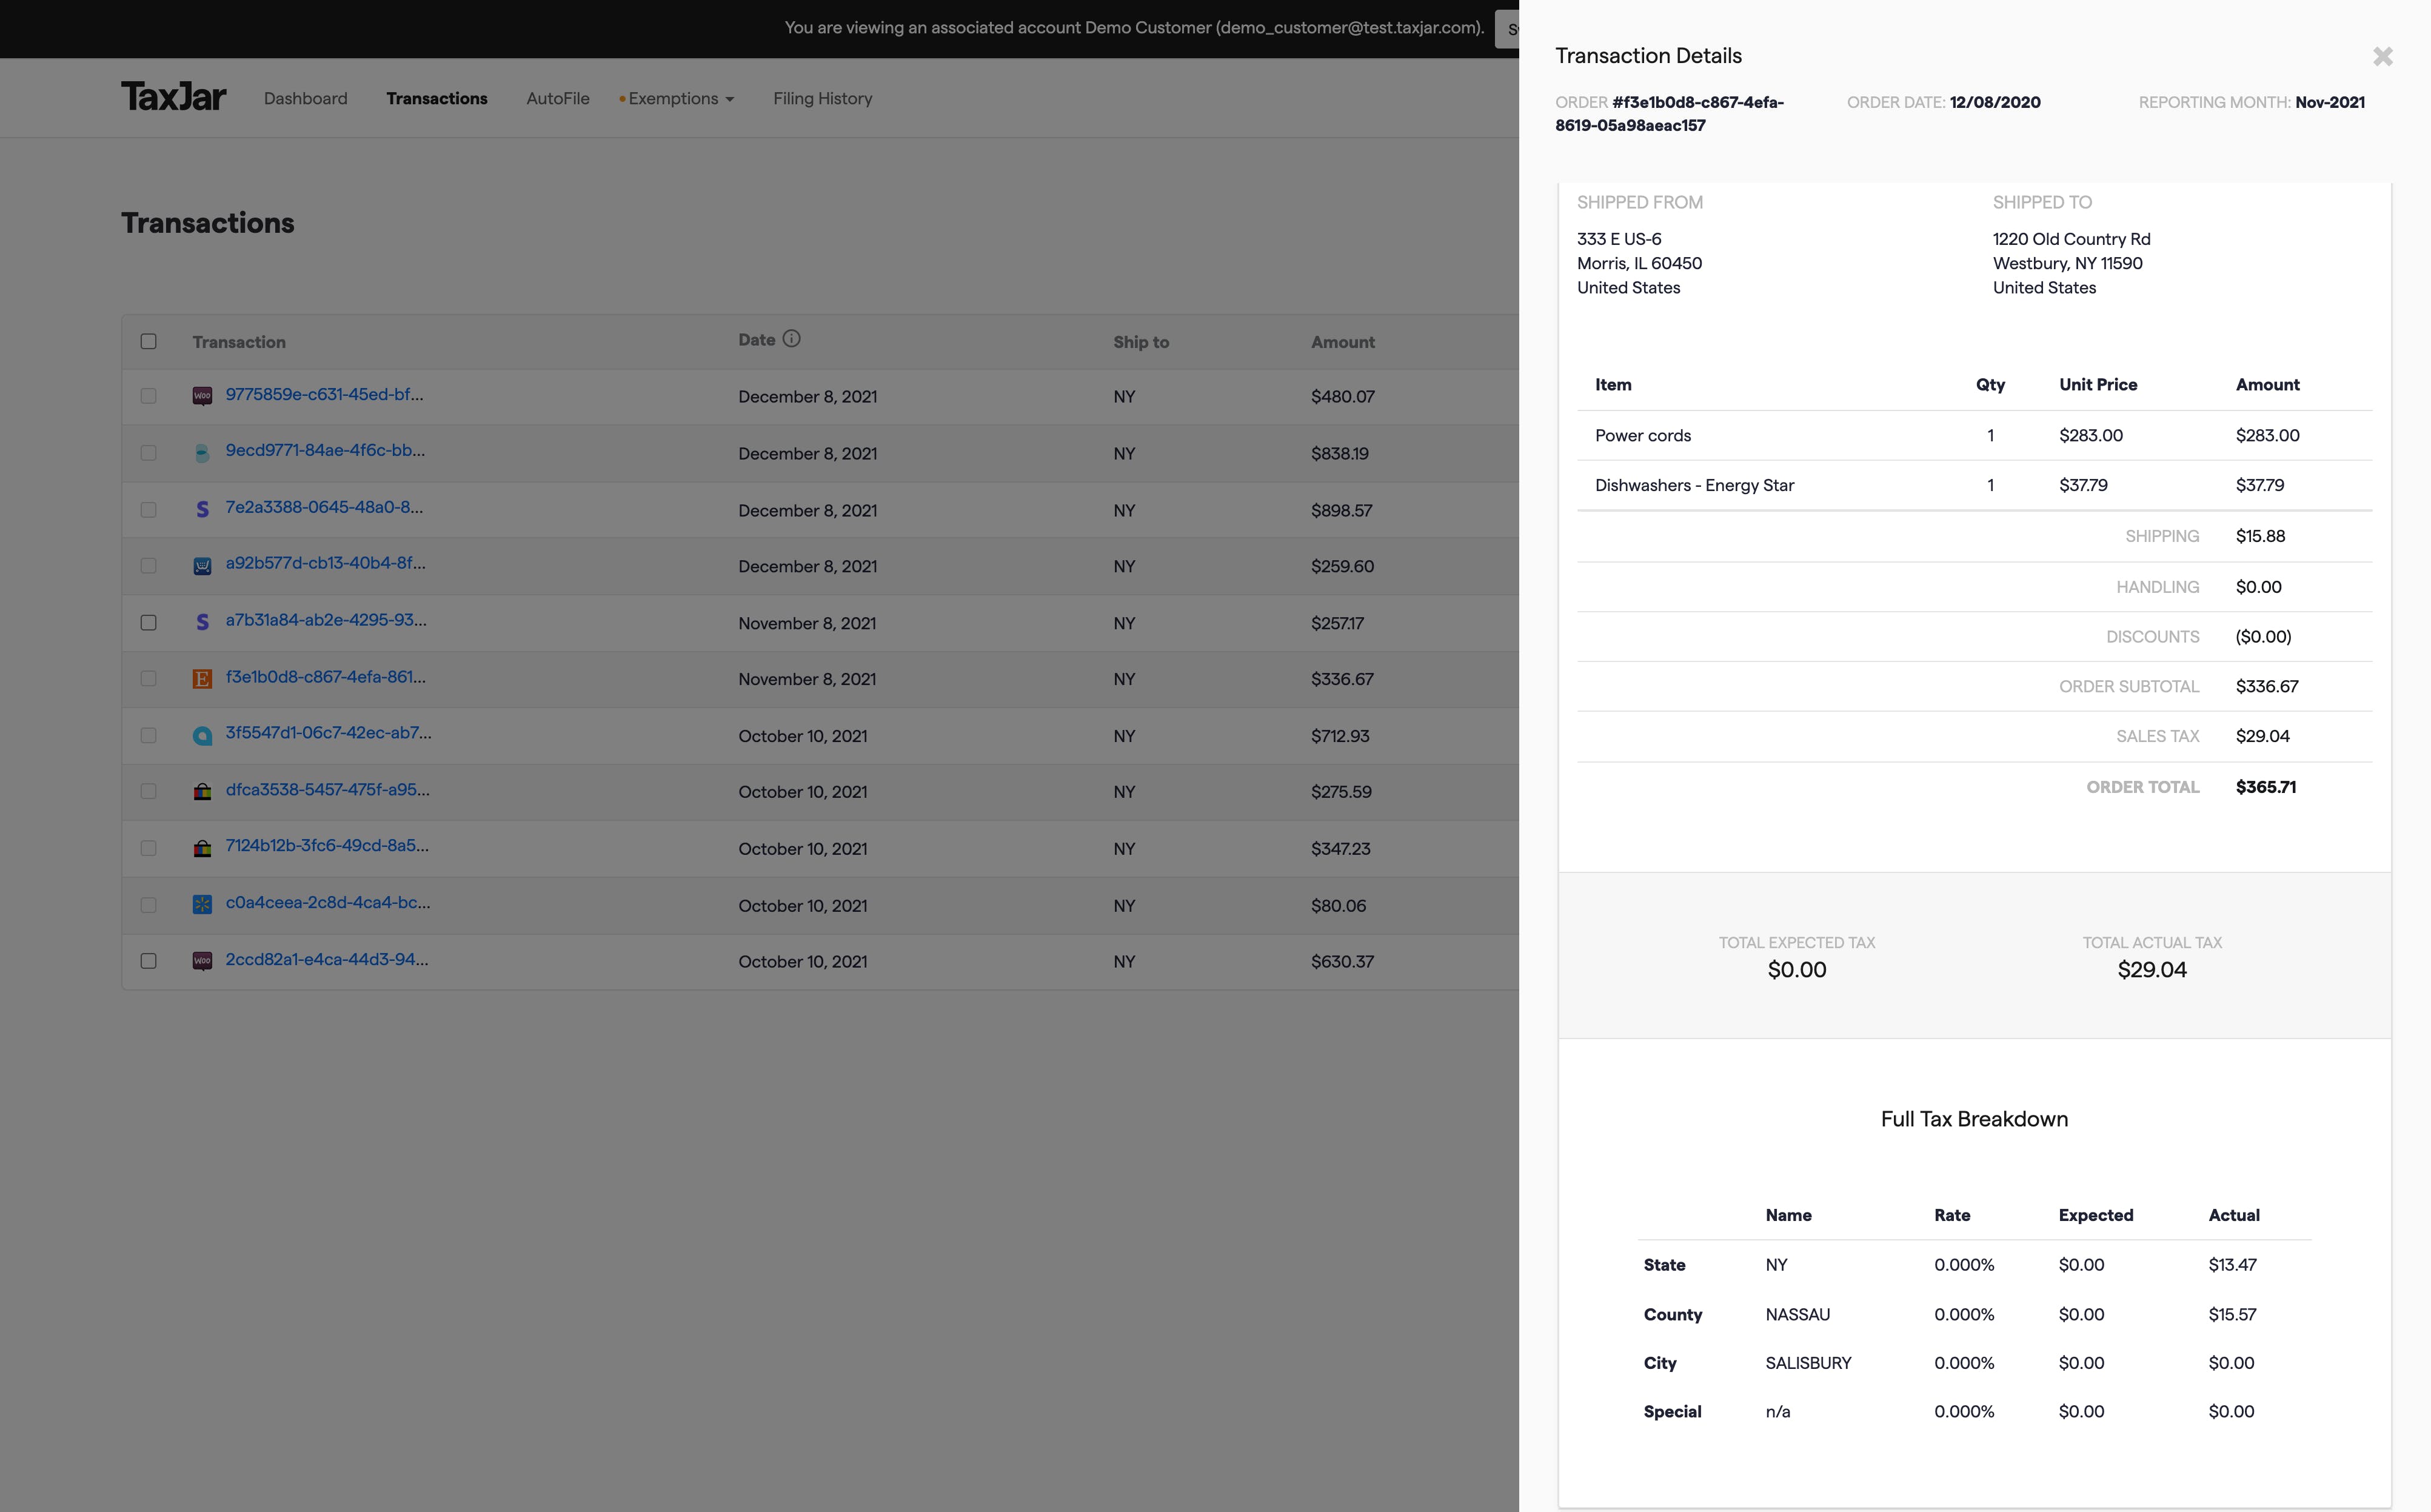The image size is (2431, 1512).
Task: Click the order total $365.71 value
Action: 2265,788
